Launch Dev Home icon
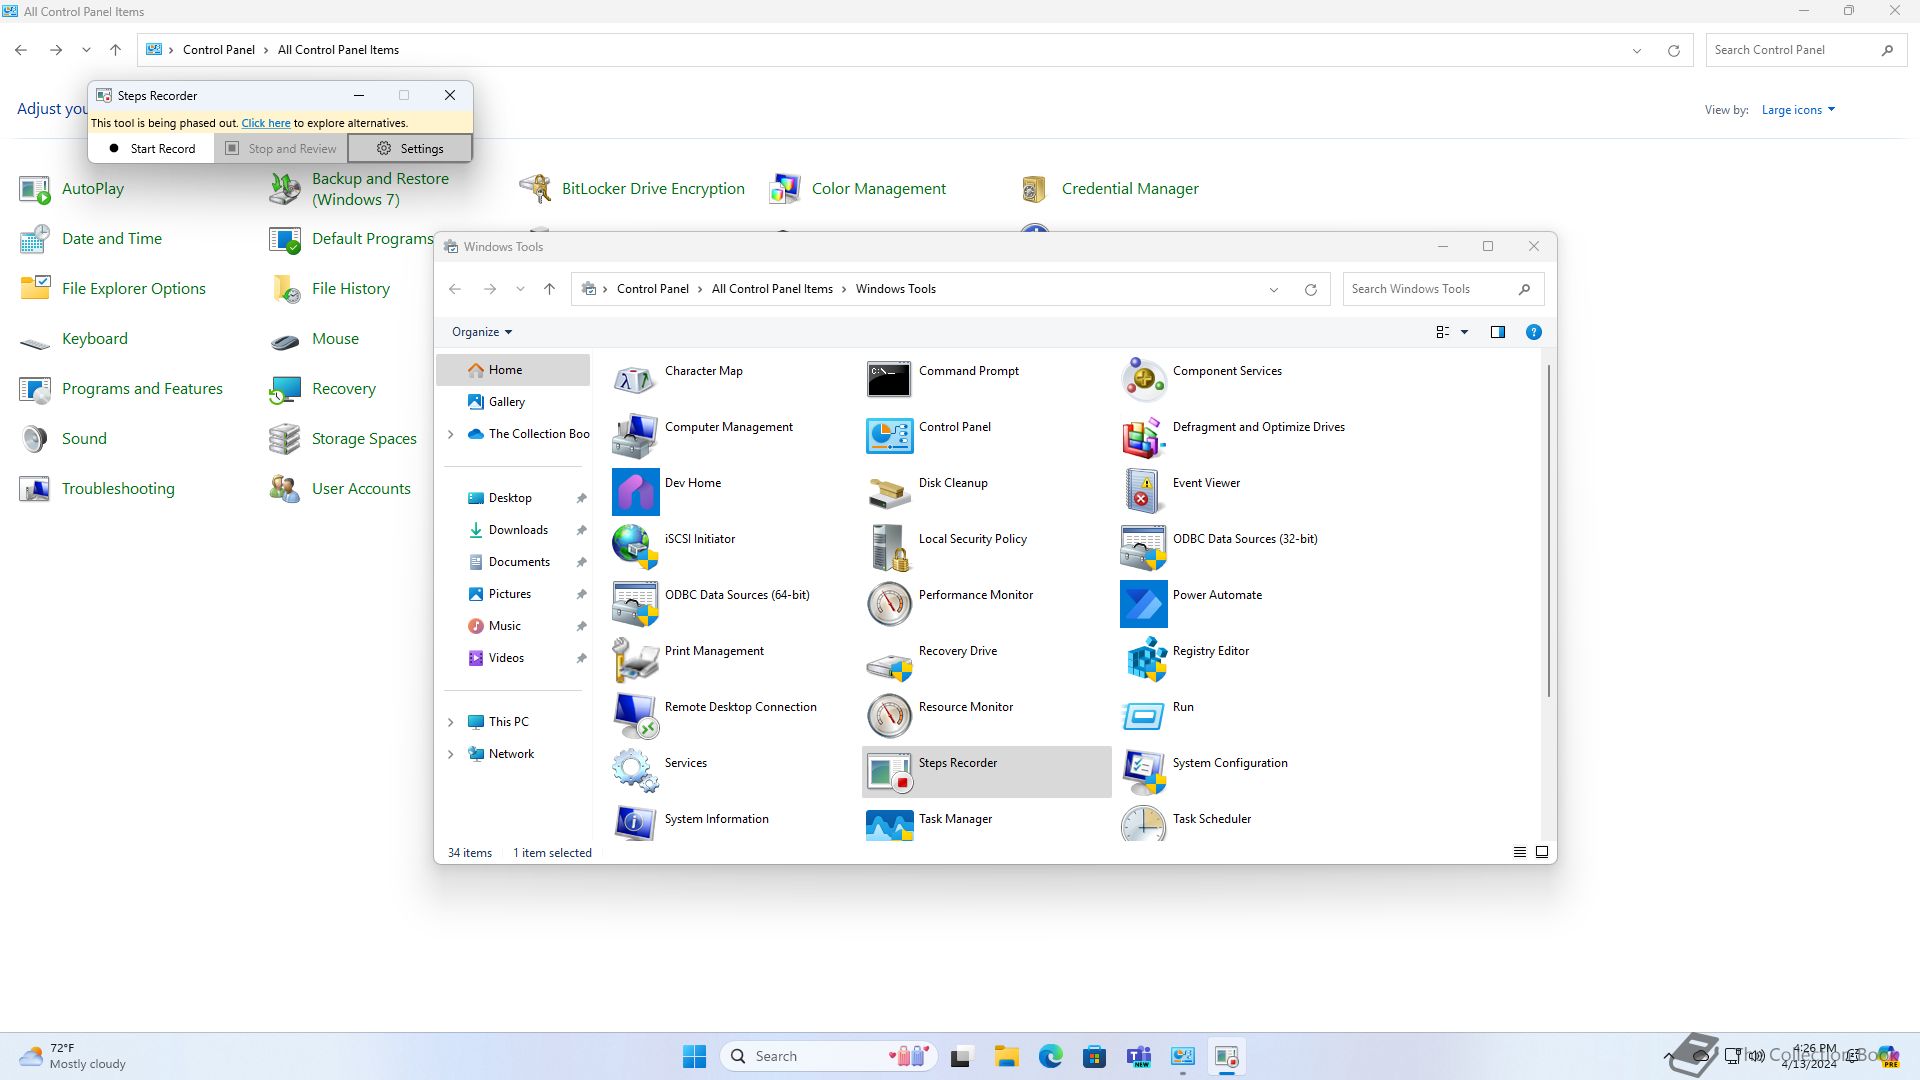 pos(635,492)
